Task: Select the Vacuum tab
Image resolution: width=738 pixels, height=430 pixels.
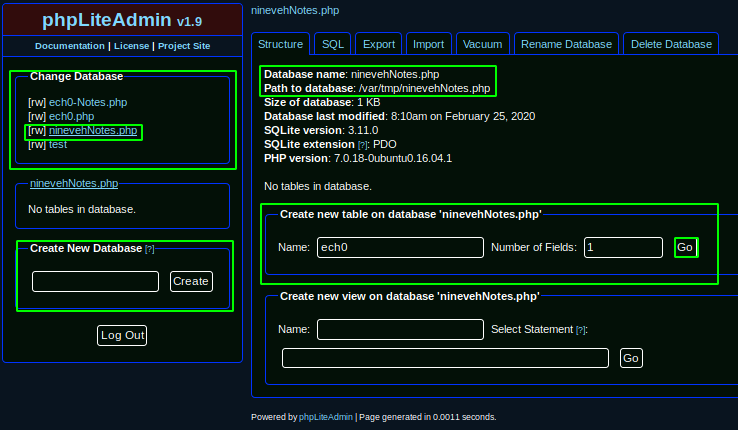Action: pos(482,44)
